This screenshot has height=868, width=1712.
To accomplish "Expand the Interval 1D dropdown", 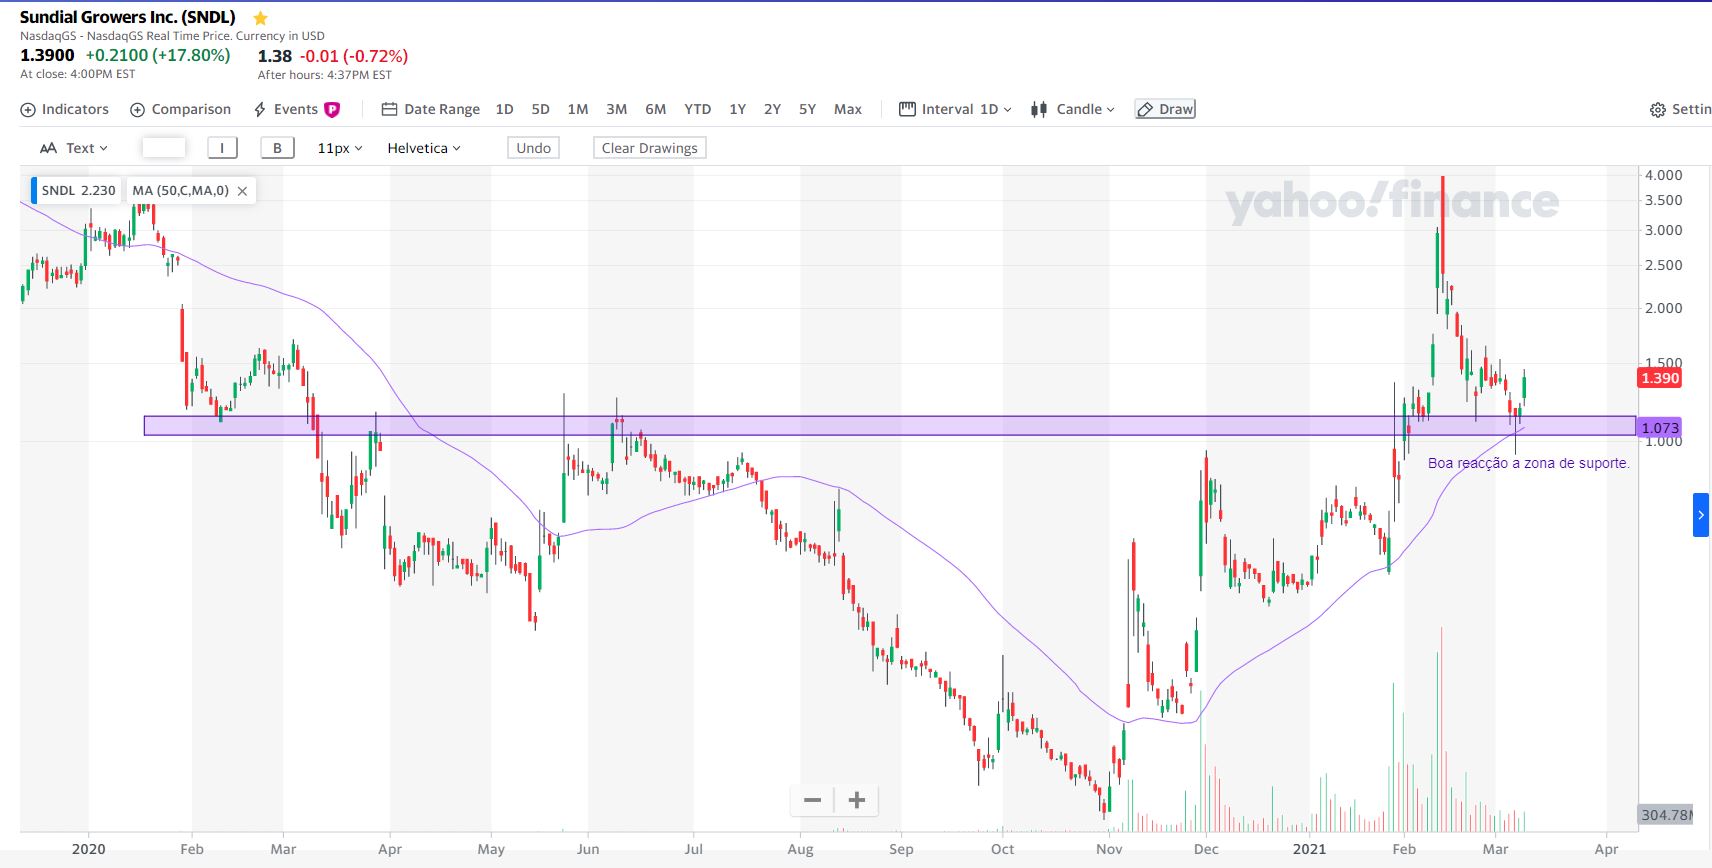I will tap(956, 109).
